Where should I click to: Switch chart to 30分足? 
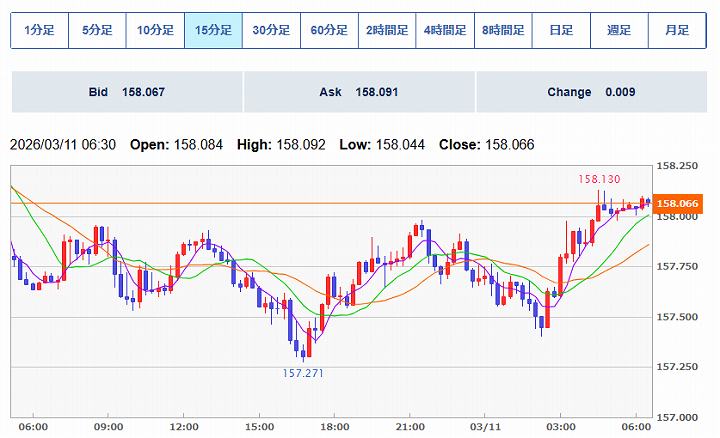click(x=271, y=30)
